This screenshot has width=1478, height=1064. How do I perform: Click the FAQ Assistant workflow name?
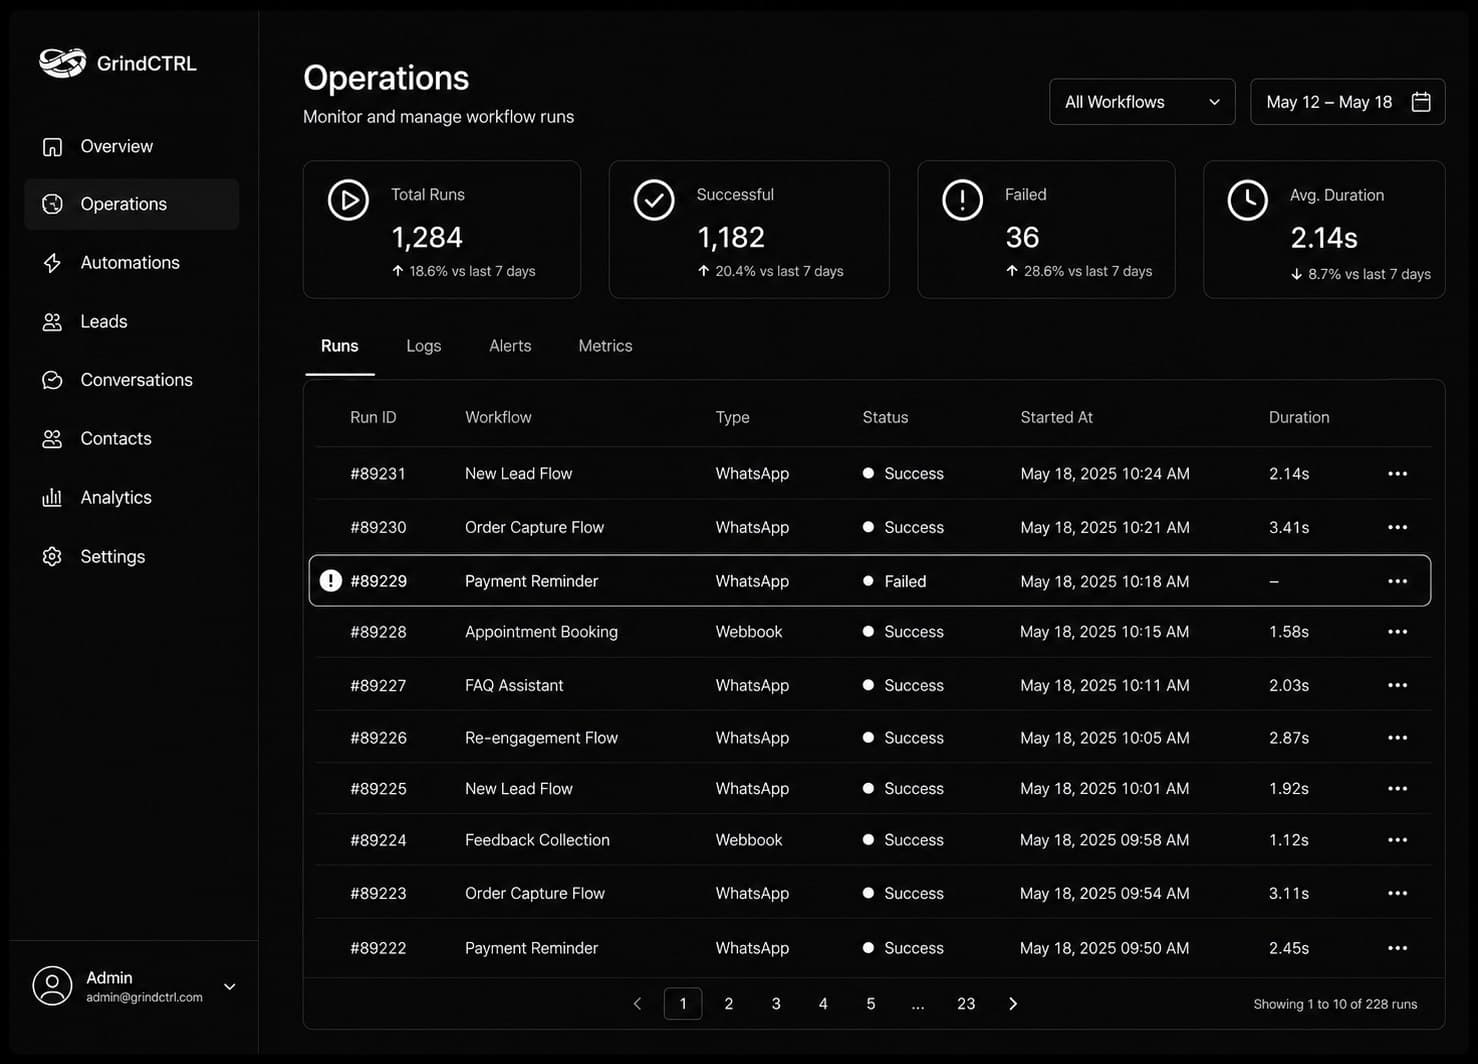[514, 685]
